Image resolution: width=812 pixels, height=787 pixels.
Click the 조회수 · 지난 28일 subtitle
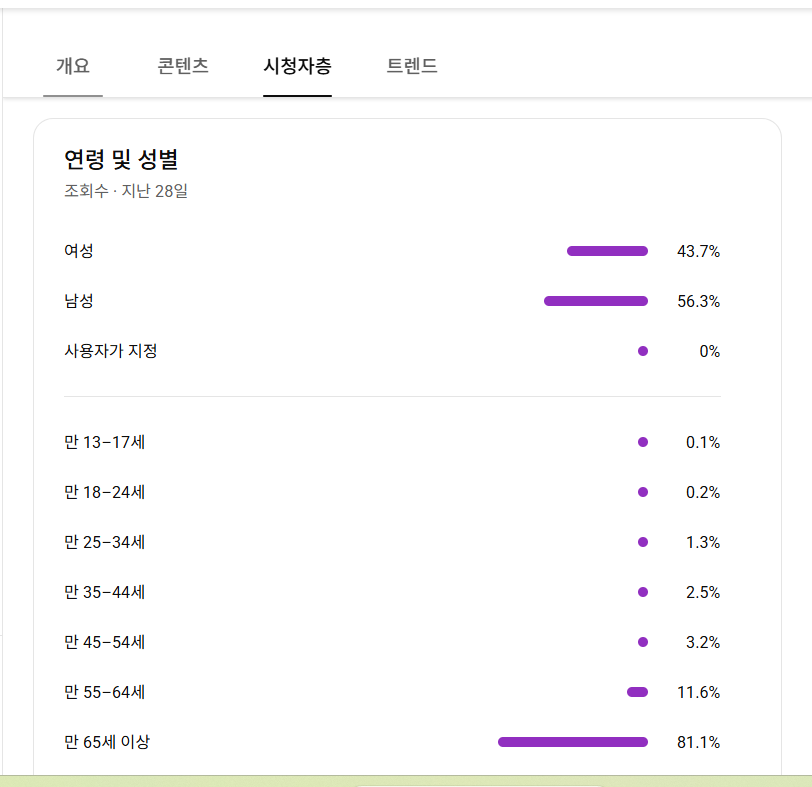click(126, 190)
